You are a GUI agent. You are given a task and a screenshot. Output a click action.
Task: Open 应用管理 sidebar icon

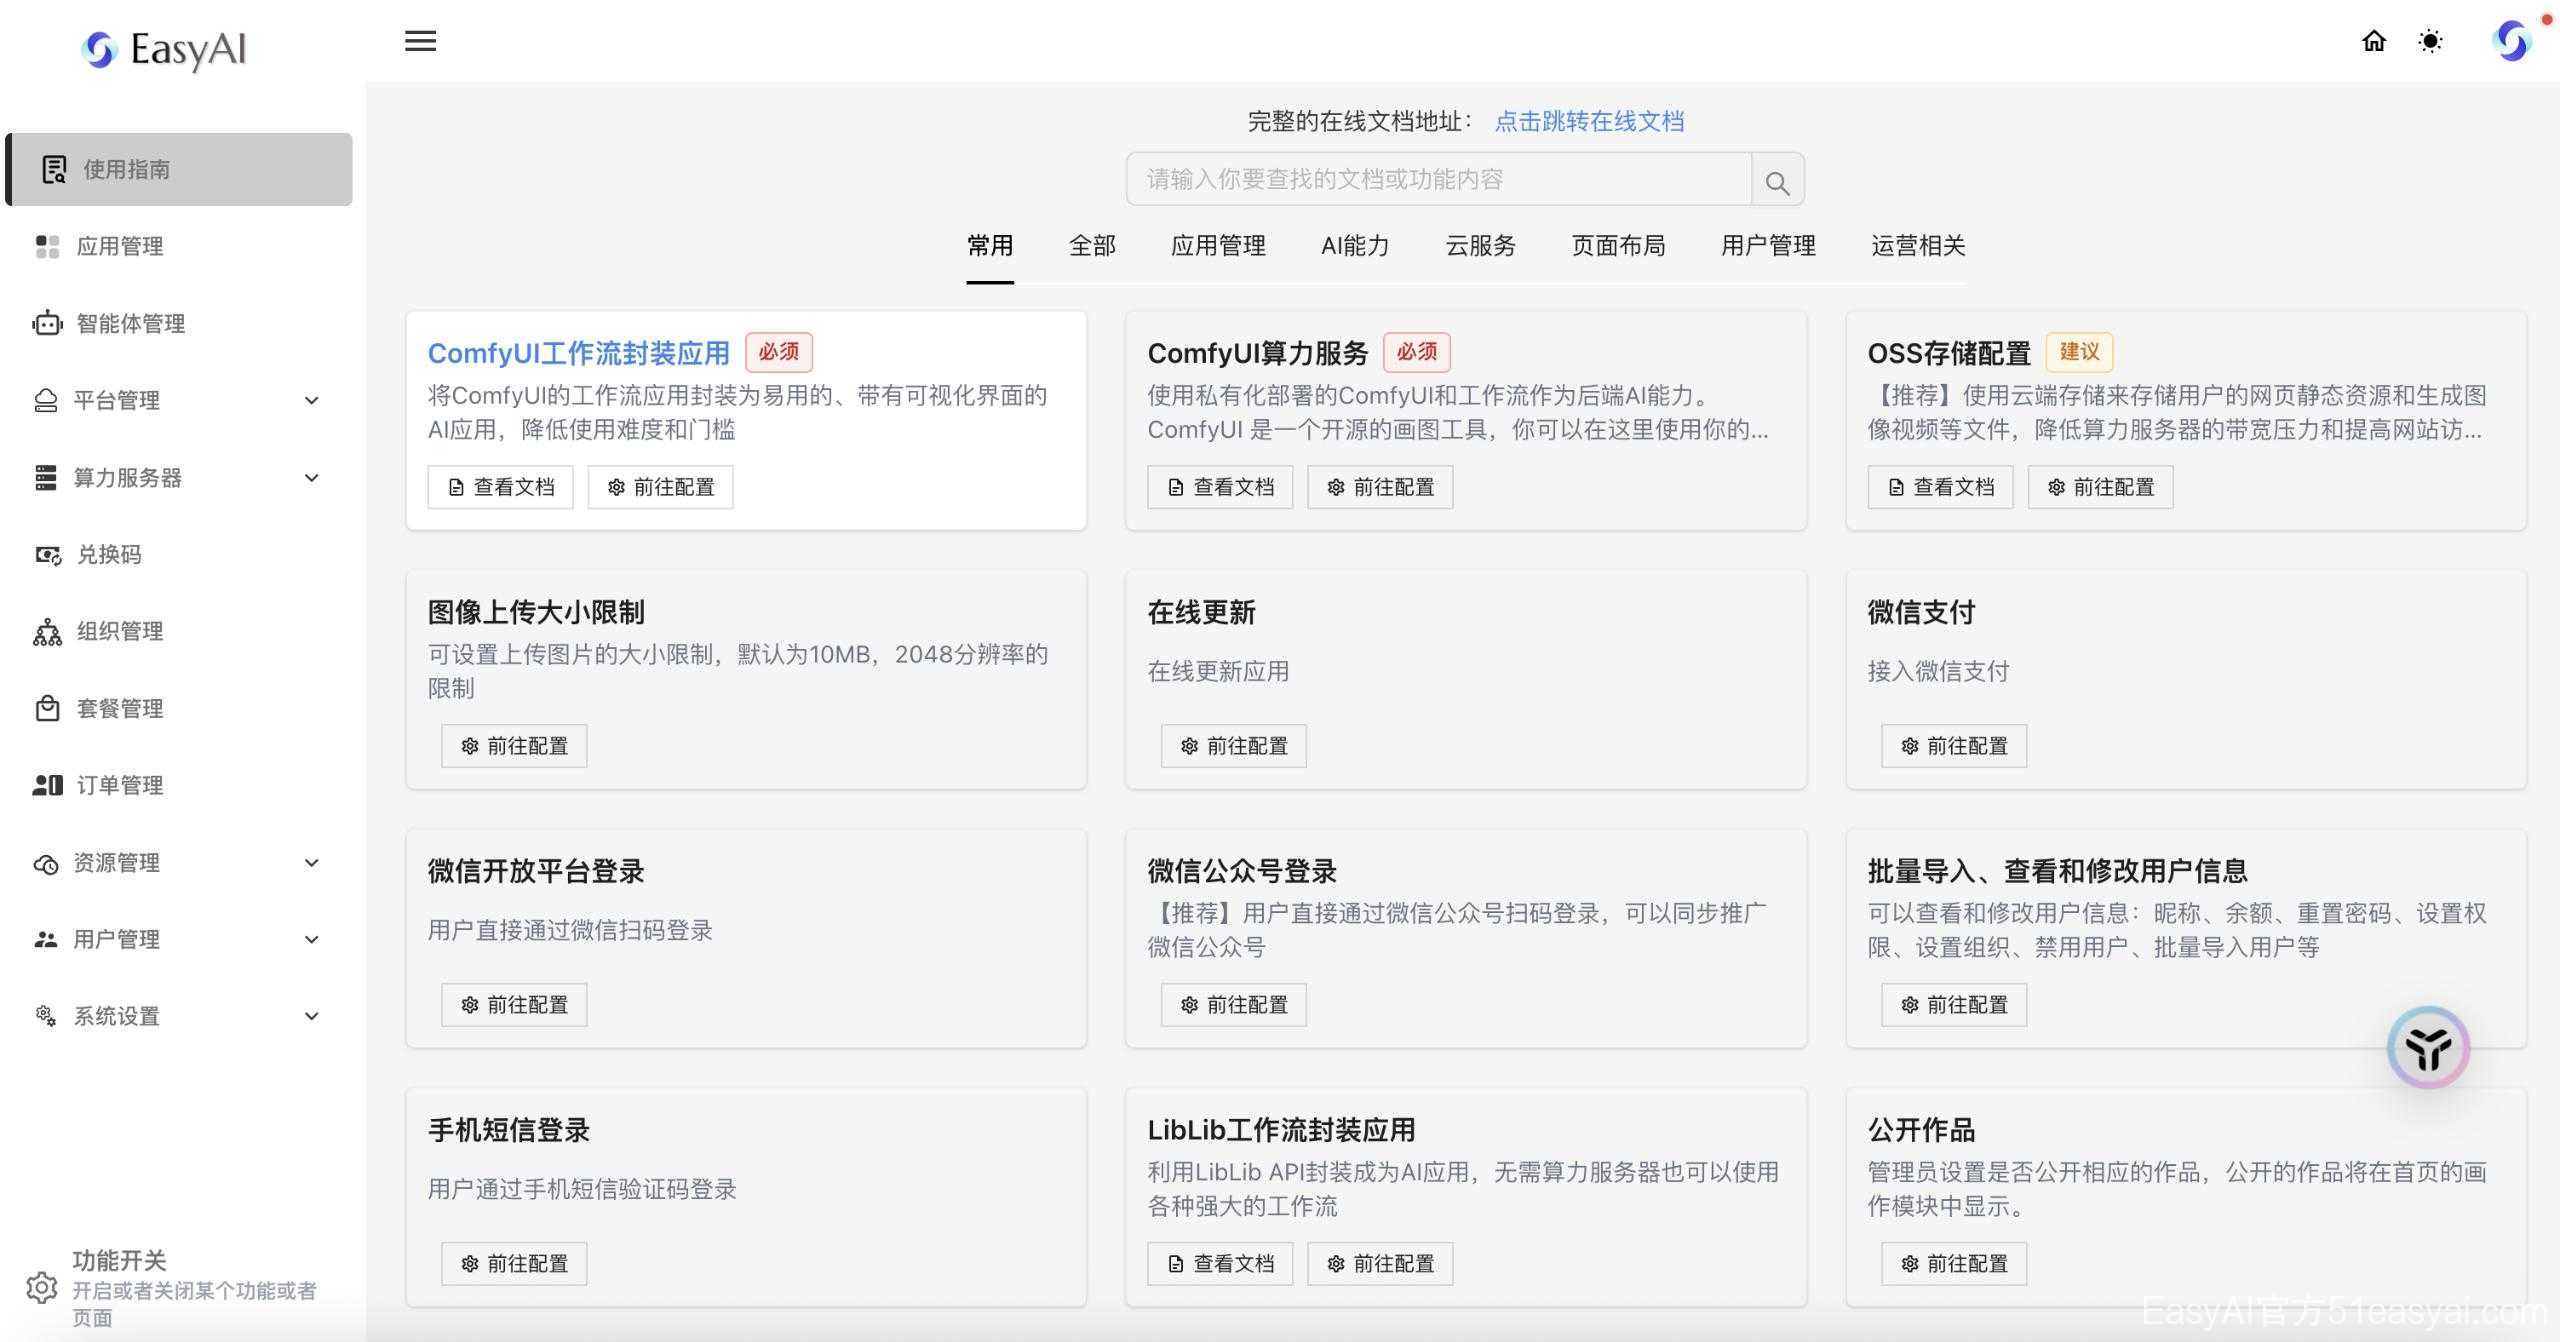(x=47, y=246)
